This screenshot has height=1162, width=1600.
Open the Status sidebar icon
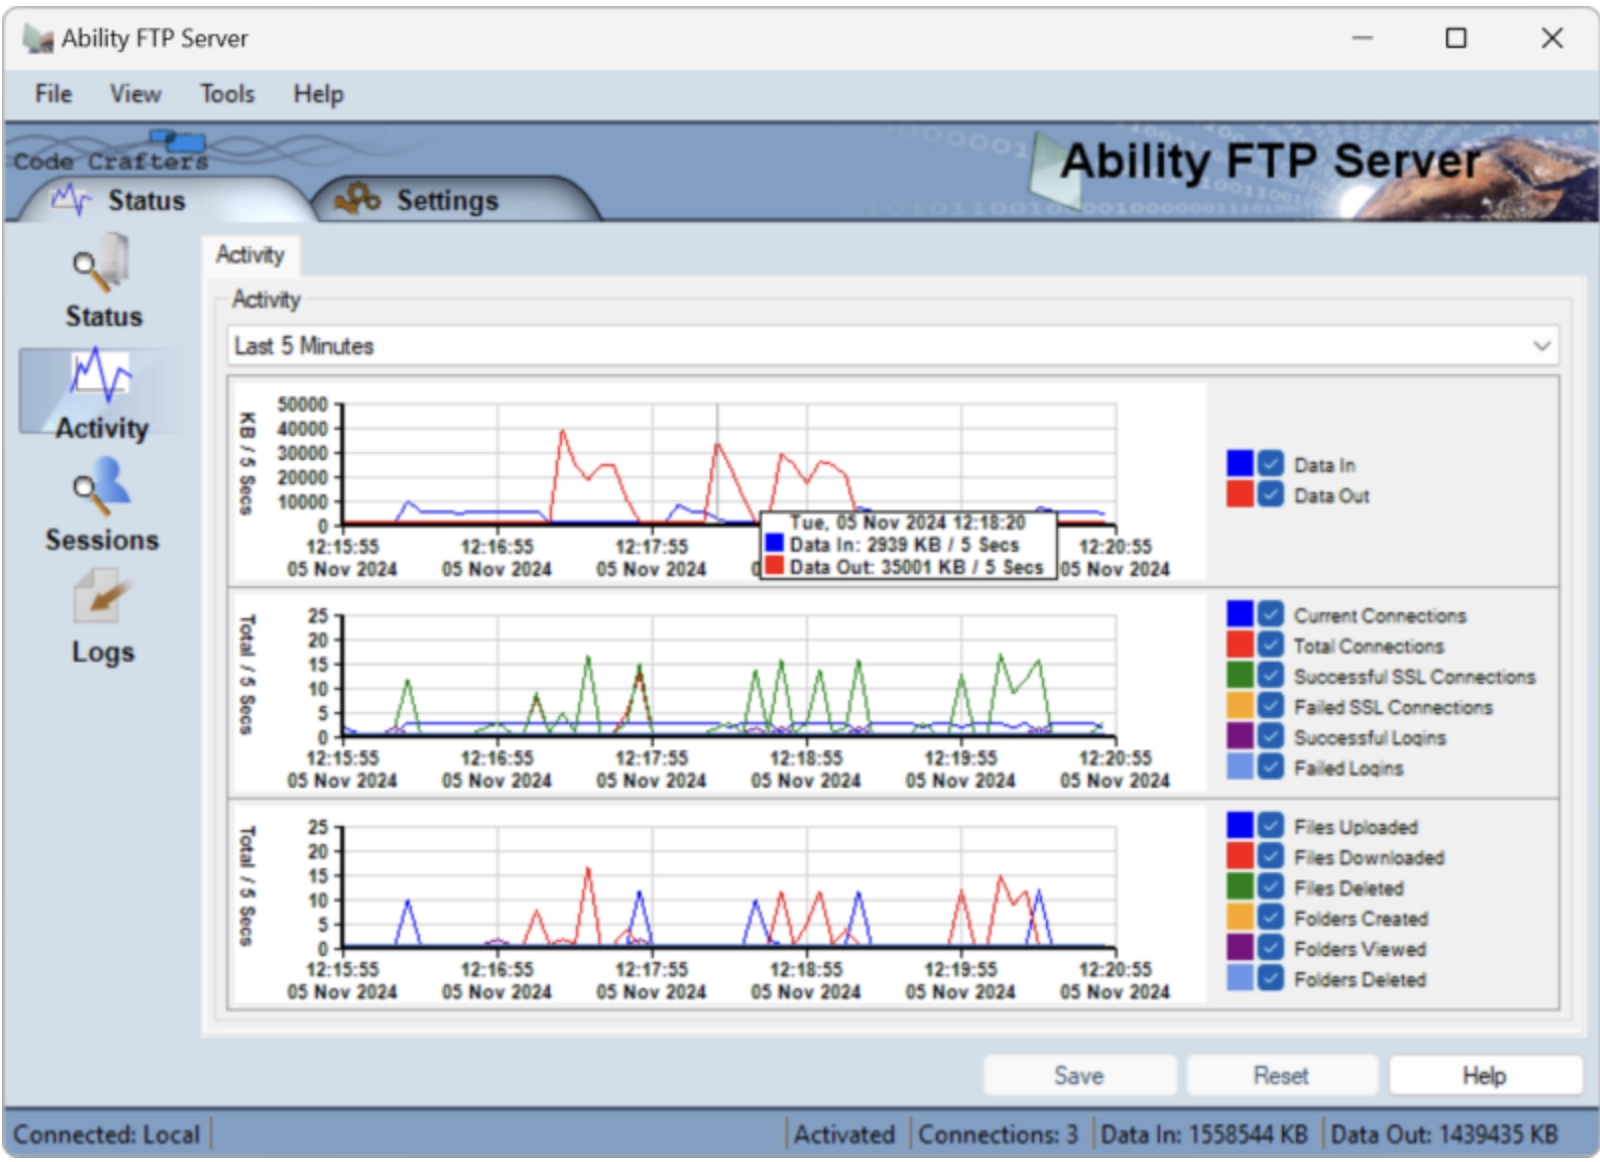[x=103, y=281]
